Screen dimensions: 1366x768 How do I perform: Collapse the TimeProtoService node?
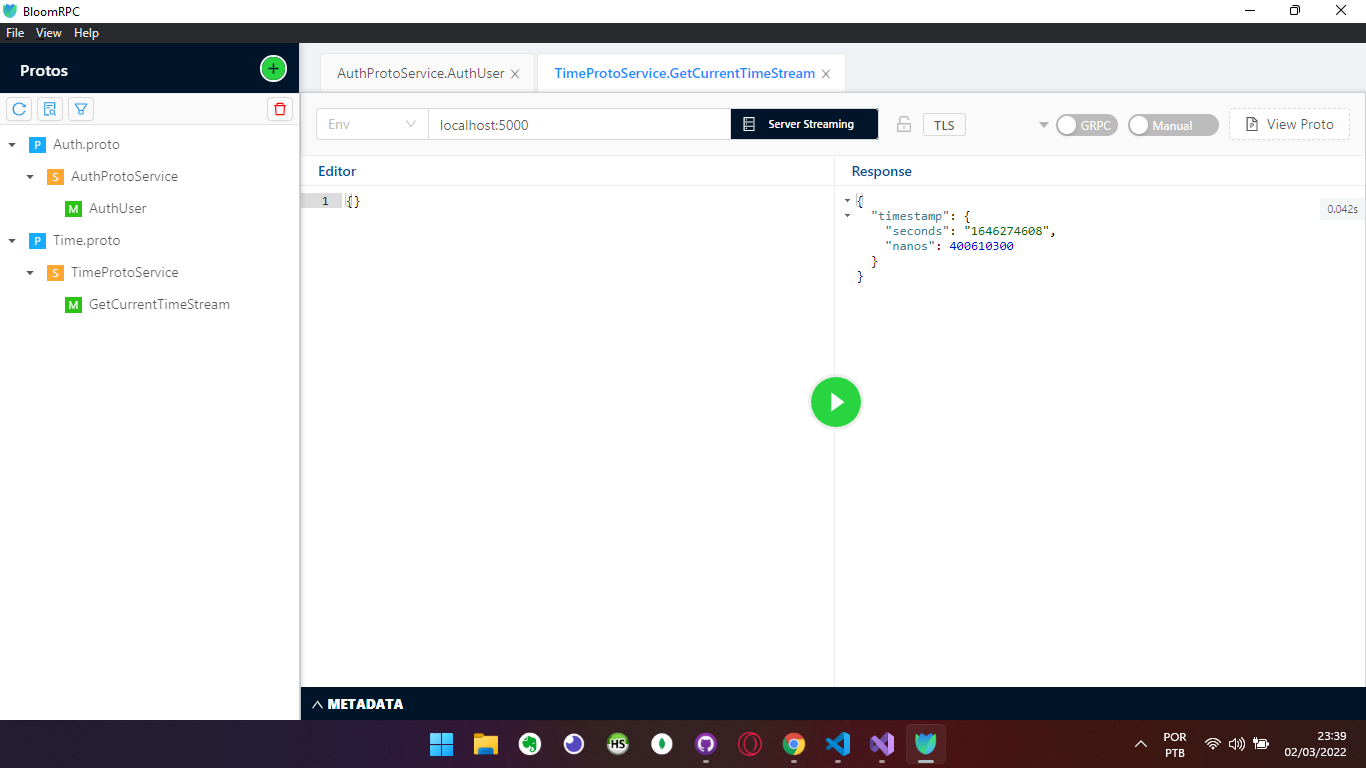(30, 273)
